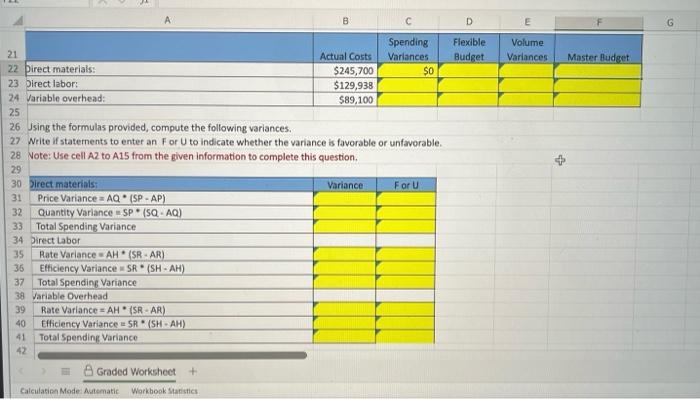Select Direct materials label in row 22
Viewport: 700px width, 399px height.
tap(60, 69)
